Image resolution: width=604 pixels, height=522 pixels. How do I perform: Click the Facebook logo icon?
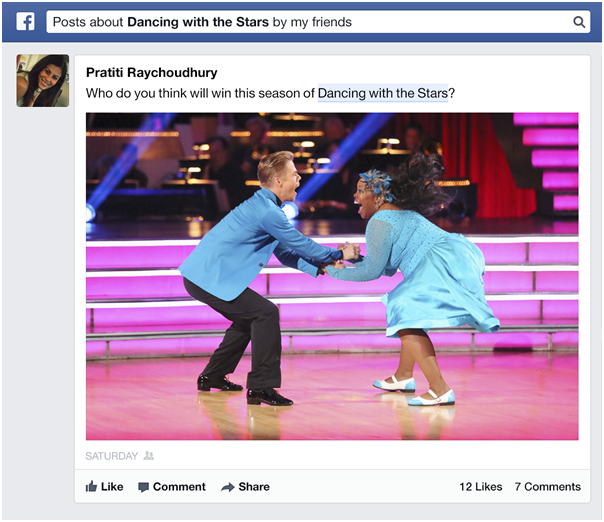pyautogui.click(x=25, y=22)
